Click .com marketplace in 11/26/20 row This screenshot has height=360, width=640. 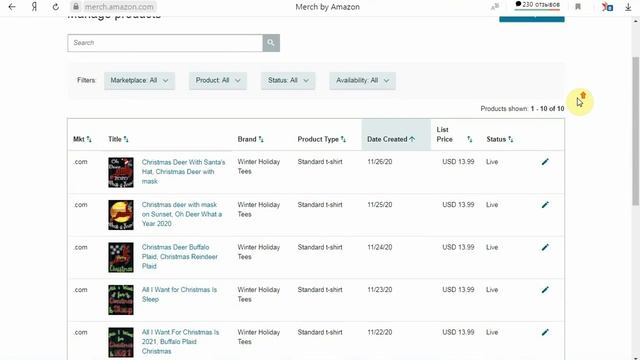(80, 162)
